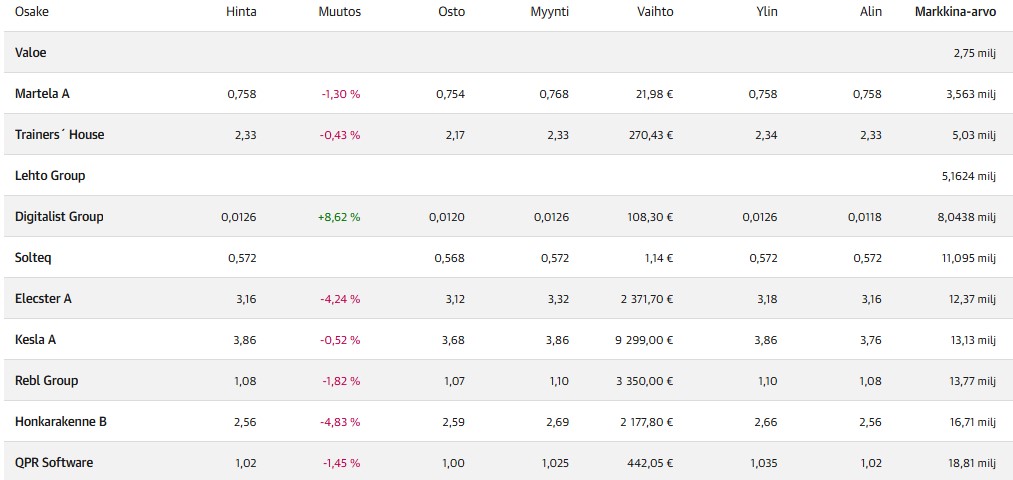Select the QPR Software stock
Image resolution: width=1013 pixels, height=480 pixels.
pyautogui.click(x=54, y=463)
